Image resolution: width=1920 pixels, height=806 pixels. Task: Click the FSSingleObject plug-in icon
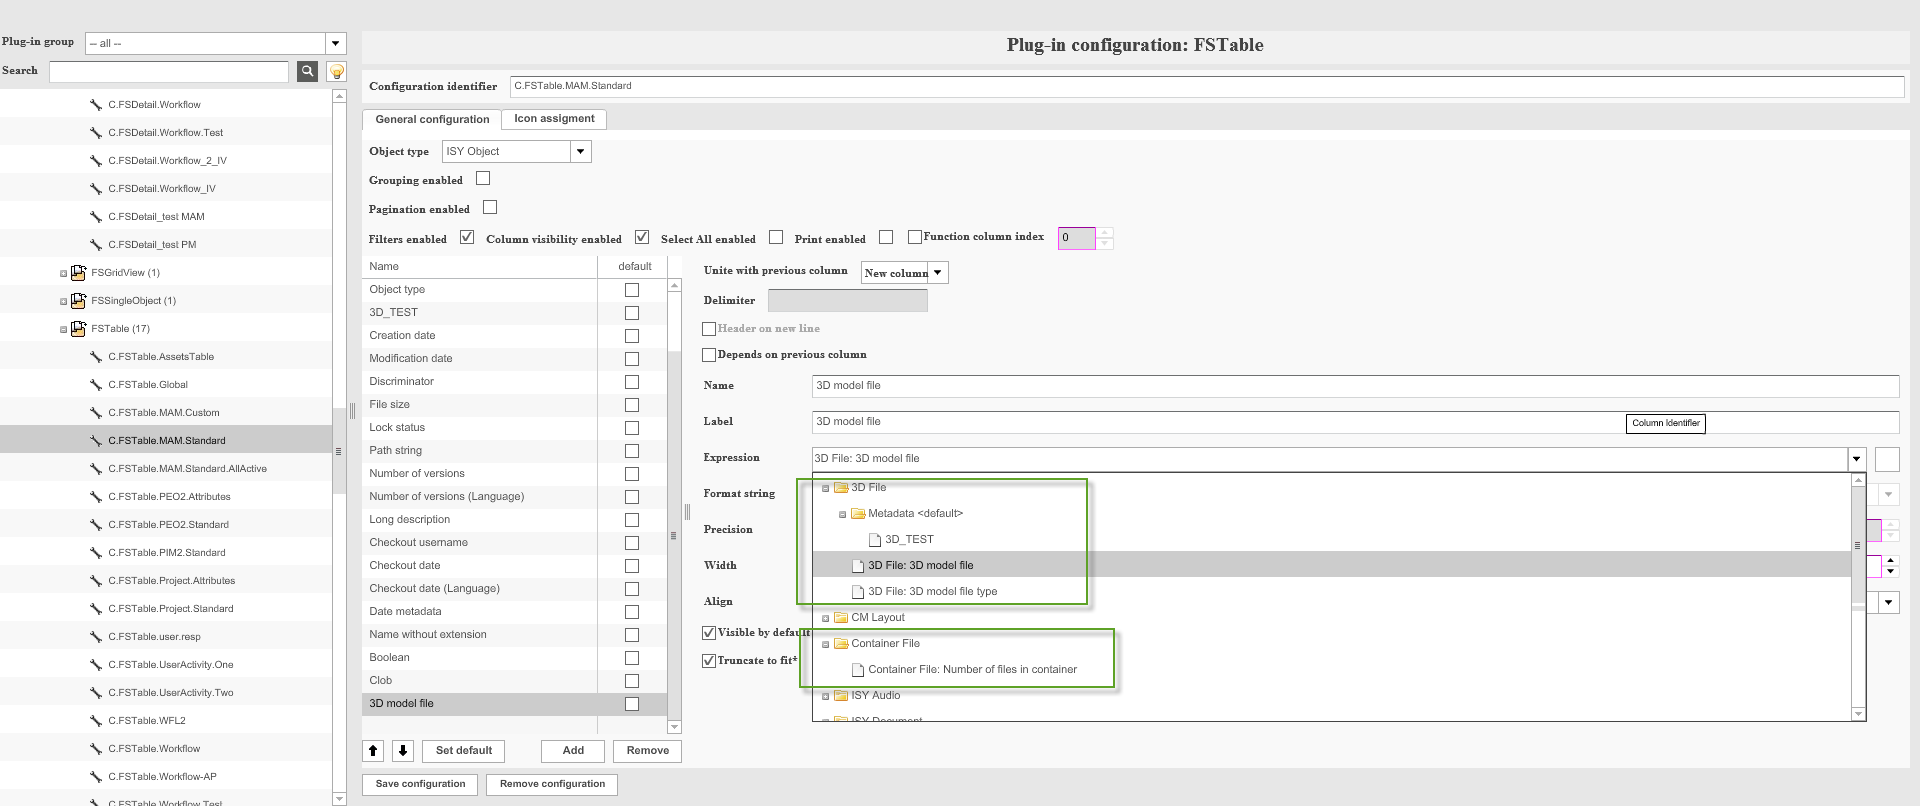click(78, 300)
